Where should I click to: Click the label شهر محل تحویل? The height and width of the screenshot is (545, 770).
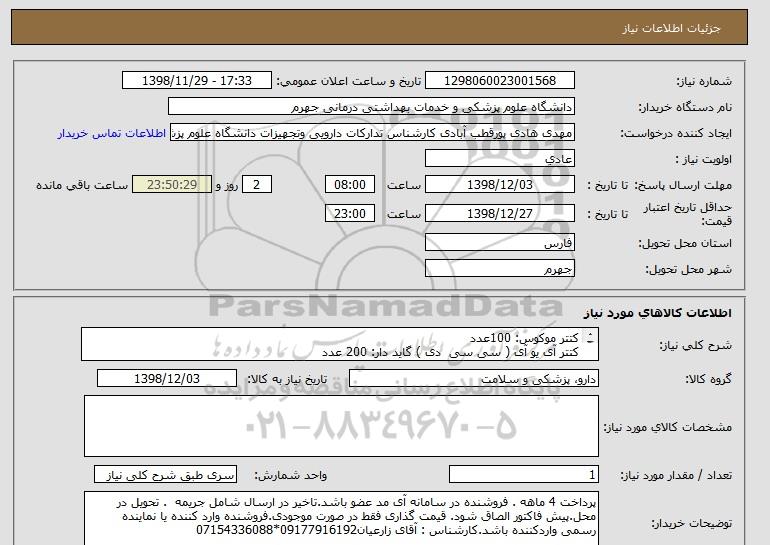[688, 269]
